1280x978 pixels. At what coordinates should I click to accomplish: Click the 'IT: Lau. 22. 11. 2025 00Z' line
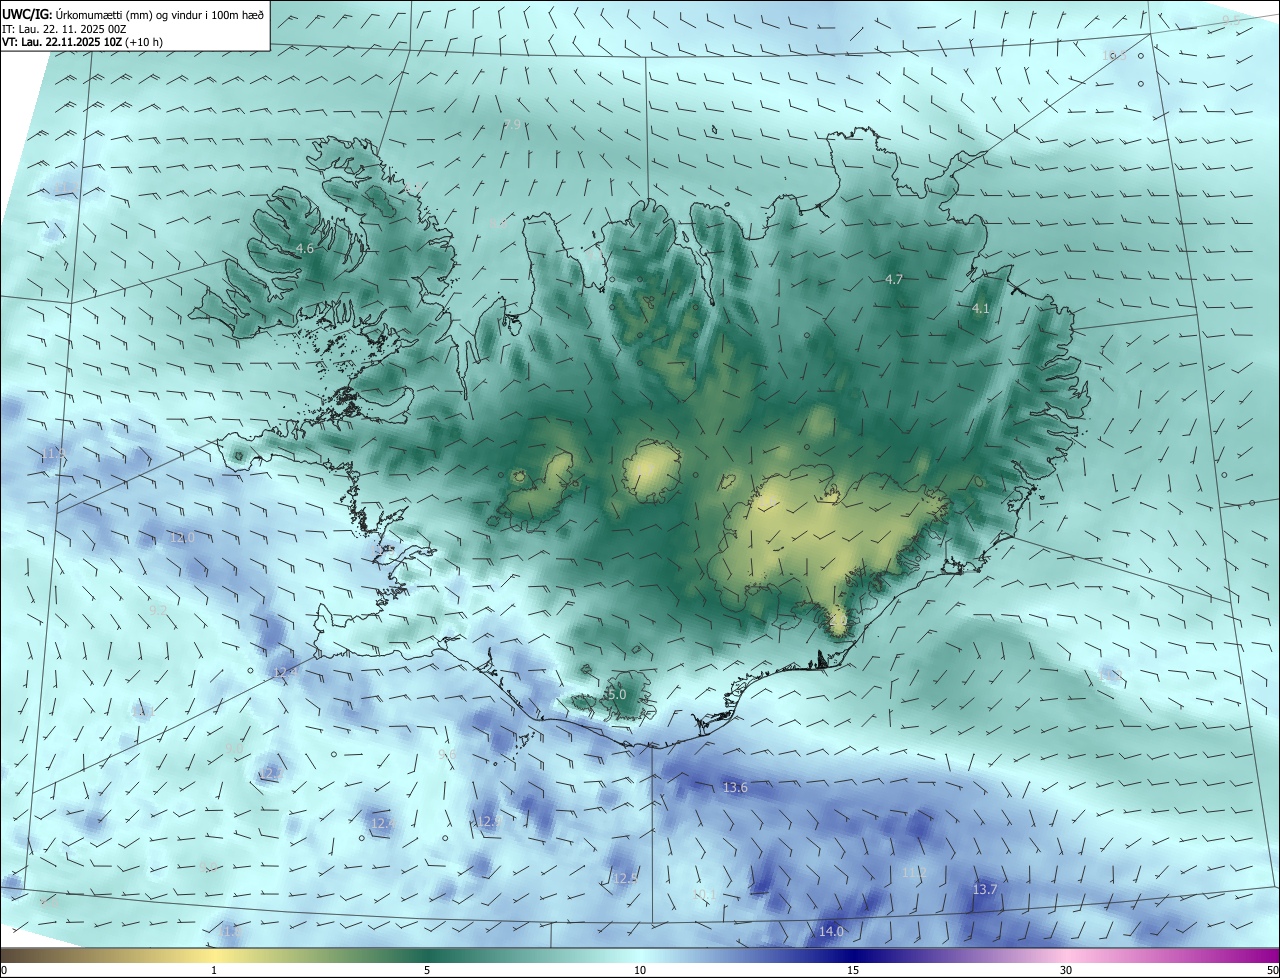64,29
